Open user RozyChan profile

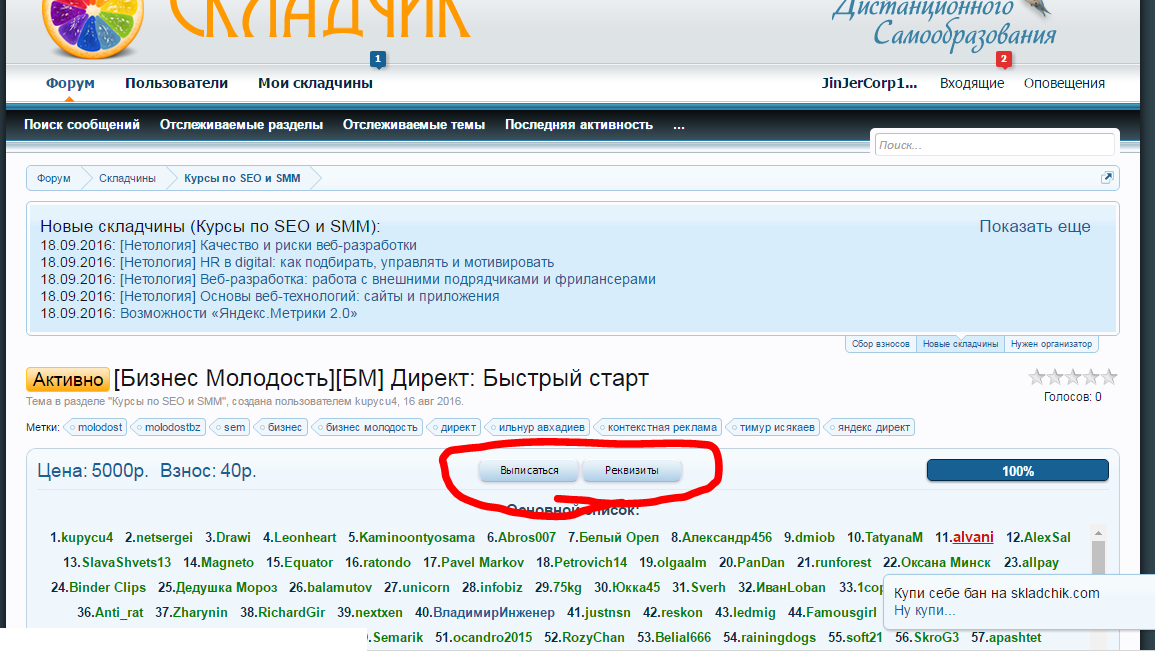tap(593, 638)
